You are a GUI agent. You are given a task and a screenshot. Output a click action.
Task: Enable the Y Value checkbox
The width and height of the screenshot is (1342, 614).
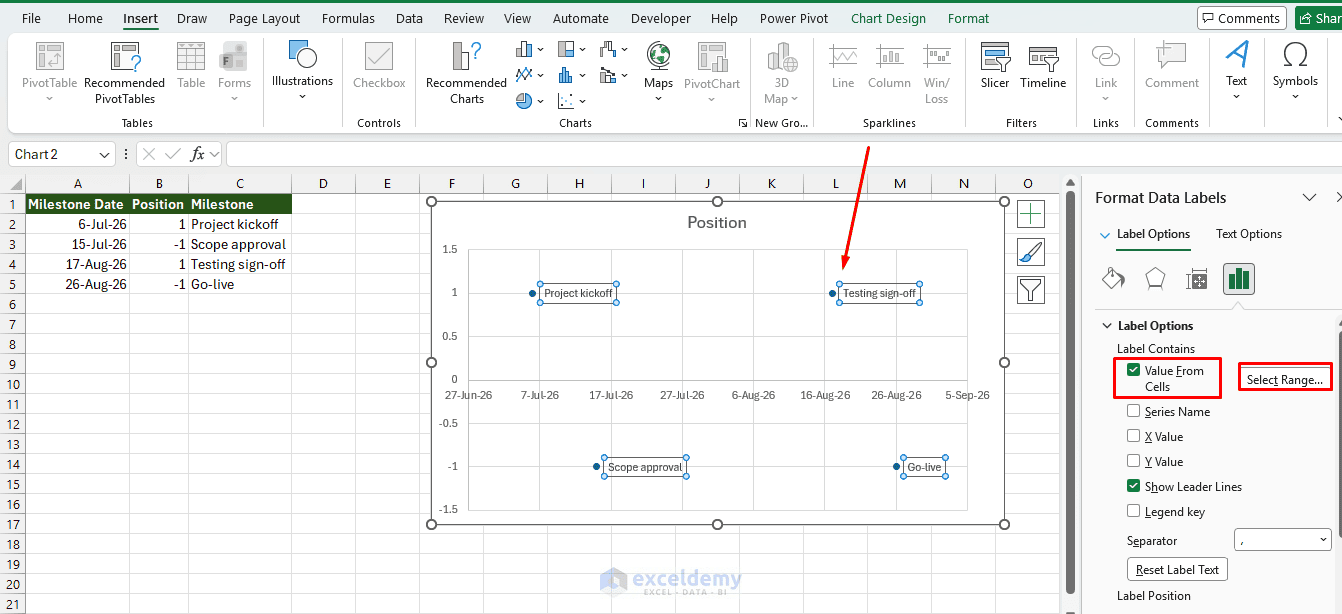(1133, 461)
